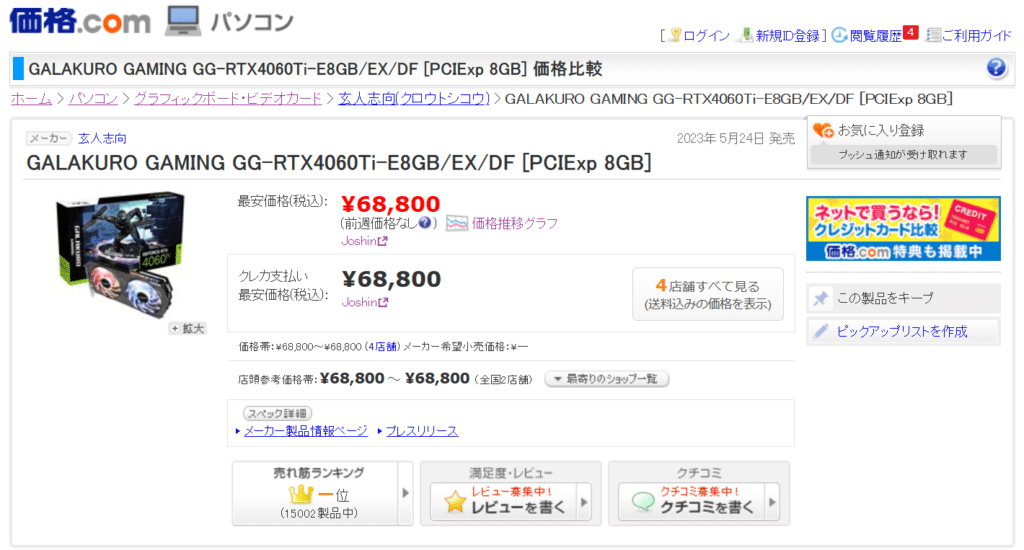Open 閲覧履歴 with red badge
The image size is (1024, 550).
(x=875, y=35)
